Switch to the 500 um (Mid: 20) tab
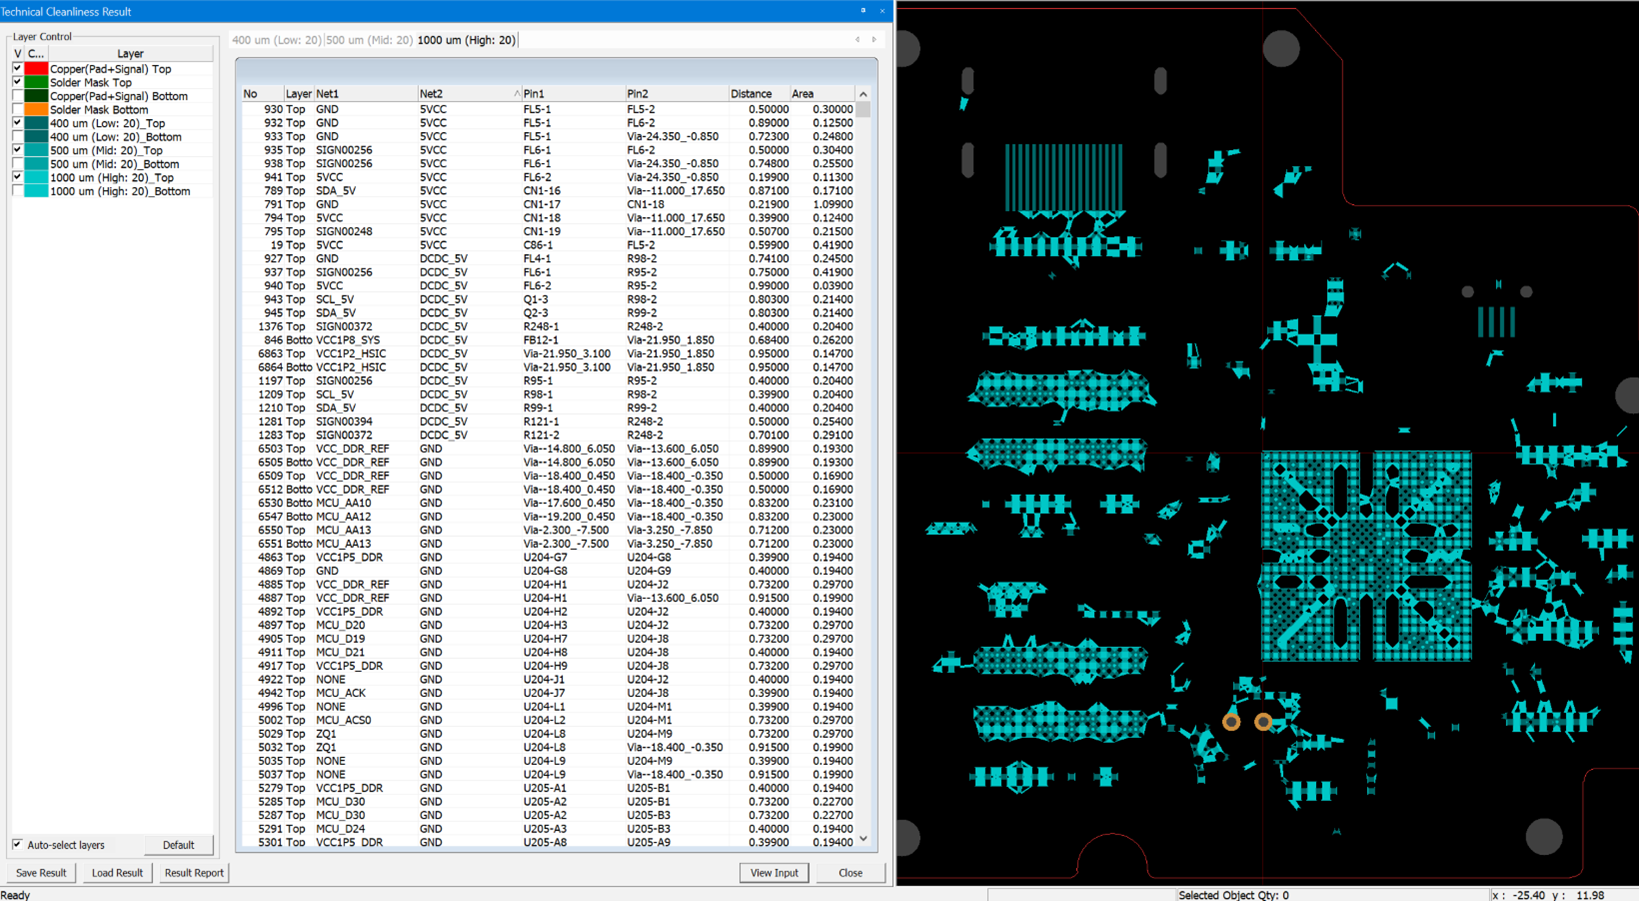This screenshot has height=901, width=1639. [x=369, y=40]
